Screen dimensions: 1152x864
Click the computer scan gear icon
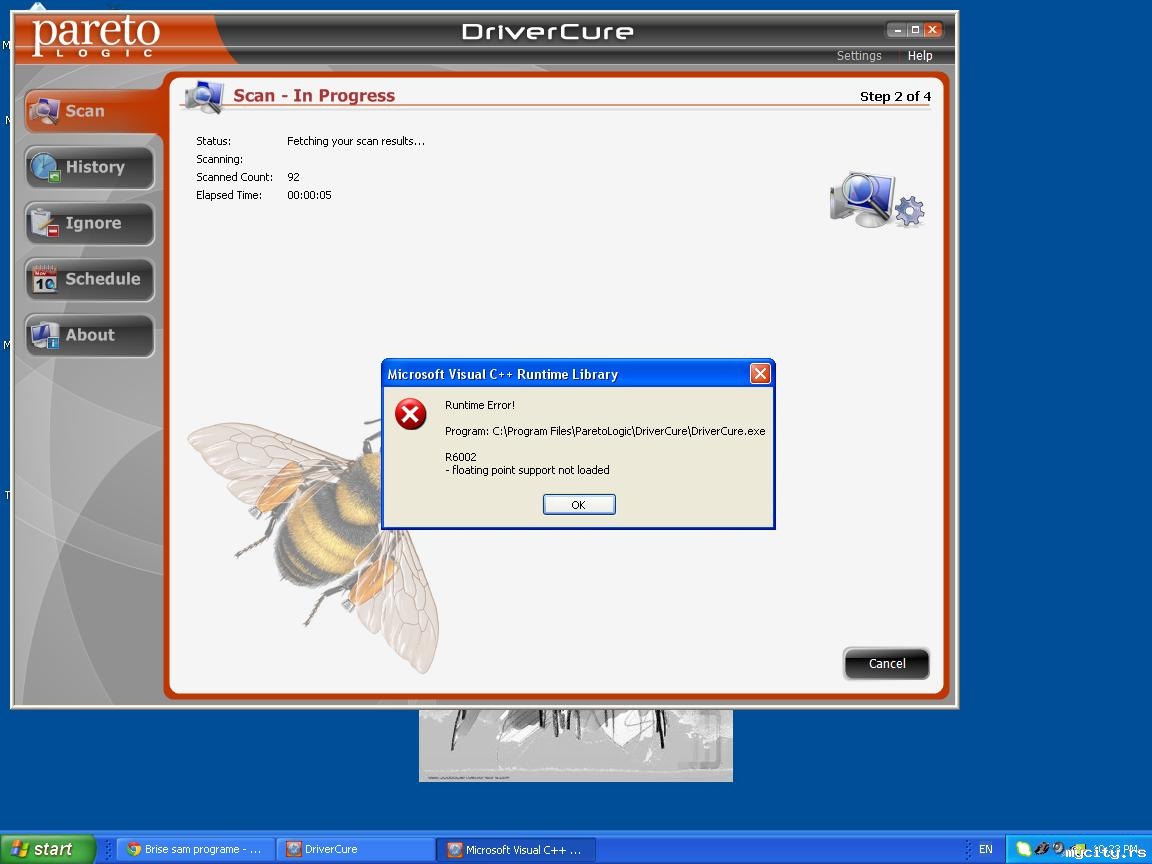pos(876,200)
